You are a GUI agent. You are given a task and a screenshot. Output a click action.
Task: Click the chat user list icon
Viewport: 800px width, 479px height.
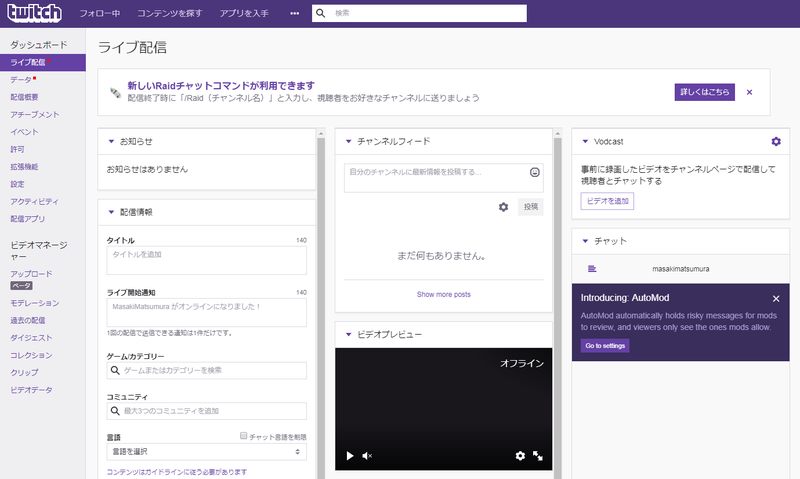(592, 269)
